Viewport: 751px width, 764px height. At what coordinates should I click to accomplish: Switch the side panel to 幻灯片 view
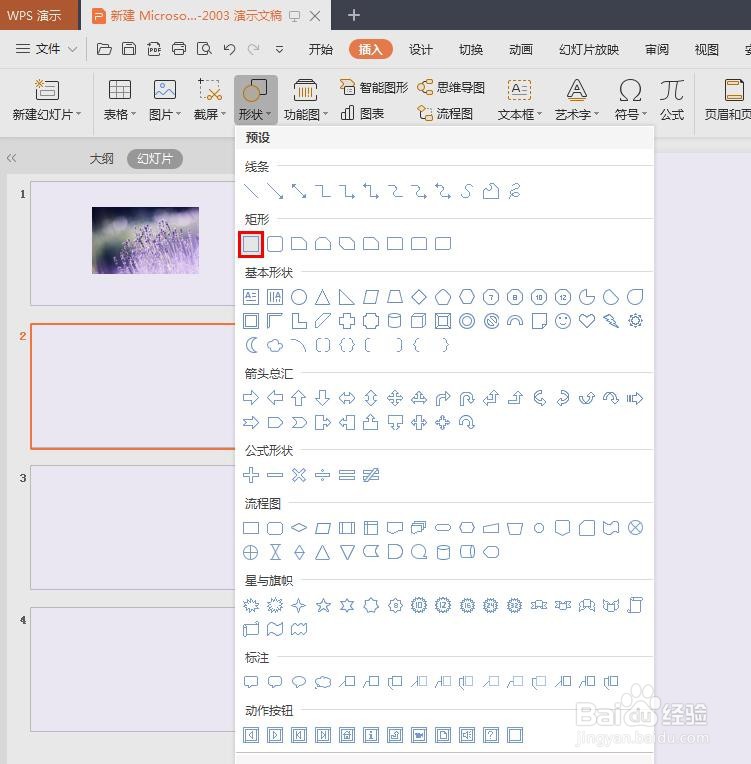(154, 159)
